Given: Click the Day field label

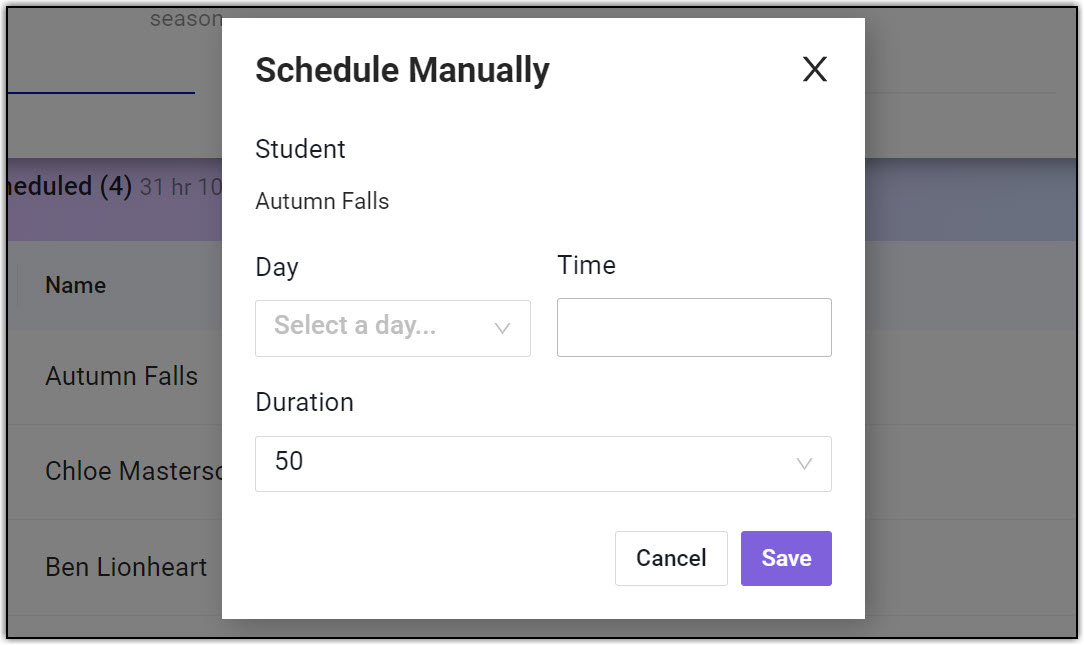Looking at the screenshot, I should click(277, 267).
